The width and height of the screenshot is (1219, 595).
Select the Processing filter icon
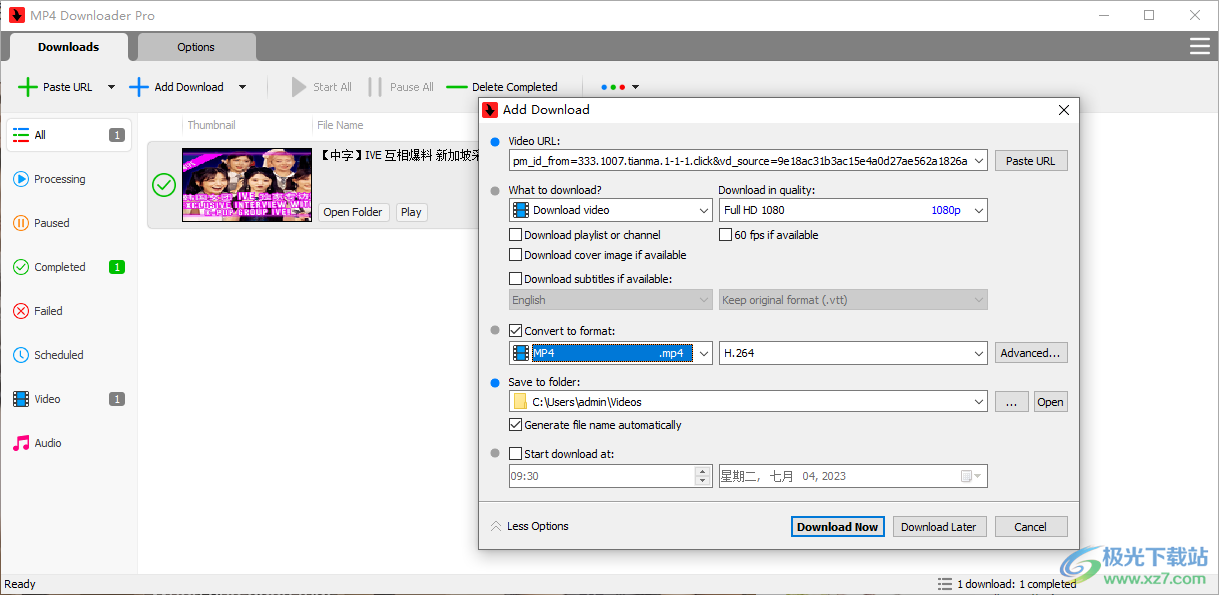click(20, 179)
